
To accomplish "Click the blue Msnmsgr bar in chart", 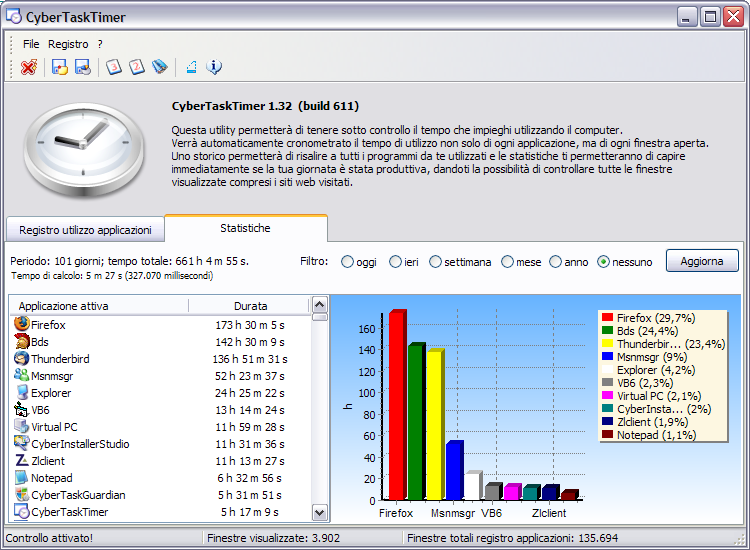I will point(454,471).
